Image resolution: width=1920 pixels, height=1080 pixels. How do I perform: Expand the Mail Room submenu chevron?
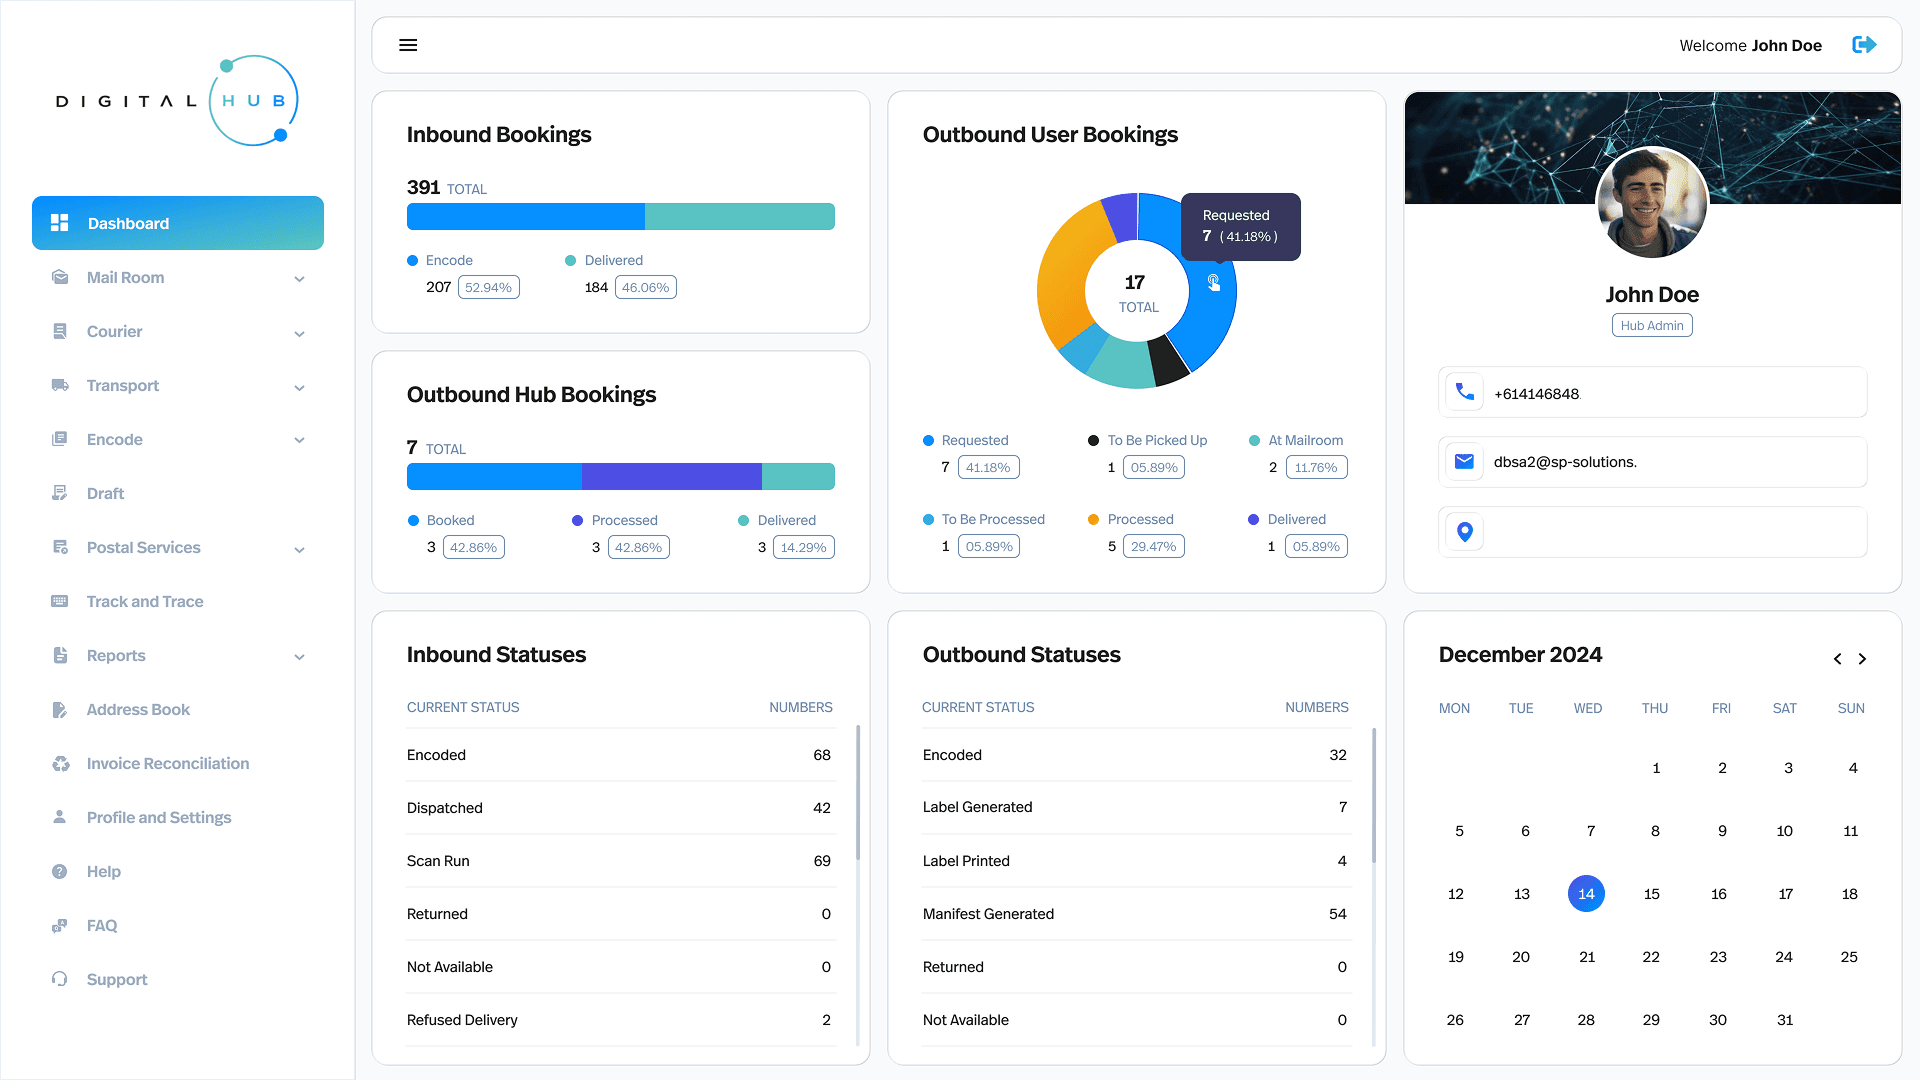[x=299, y=279]
